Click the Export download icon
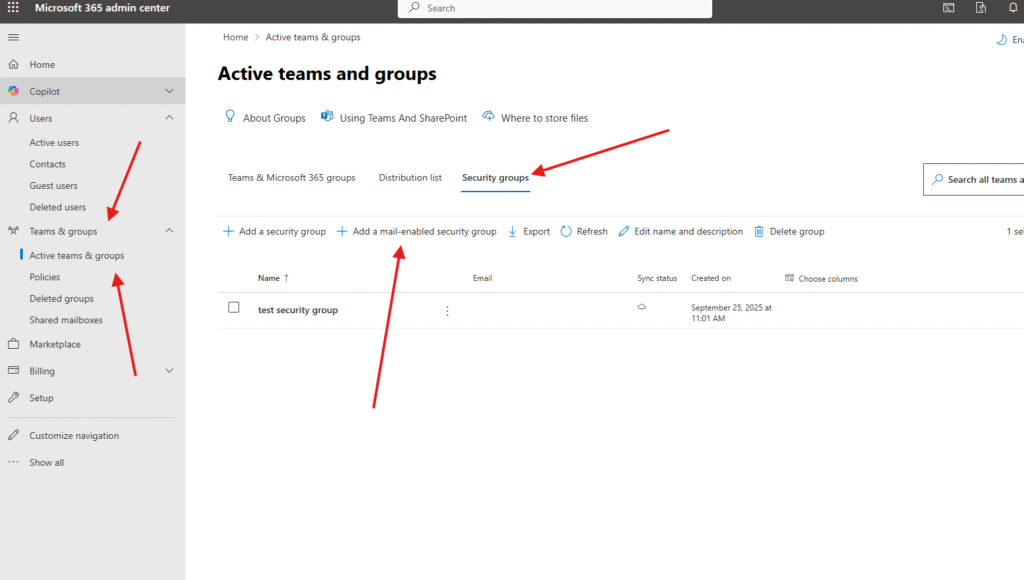This screenshot has width=1024, height=580. point(513,232)
